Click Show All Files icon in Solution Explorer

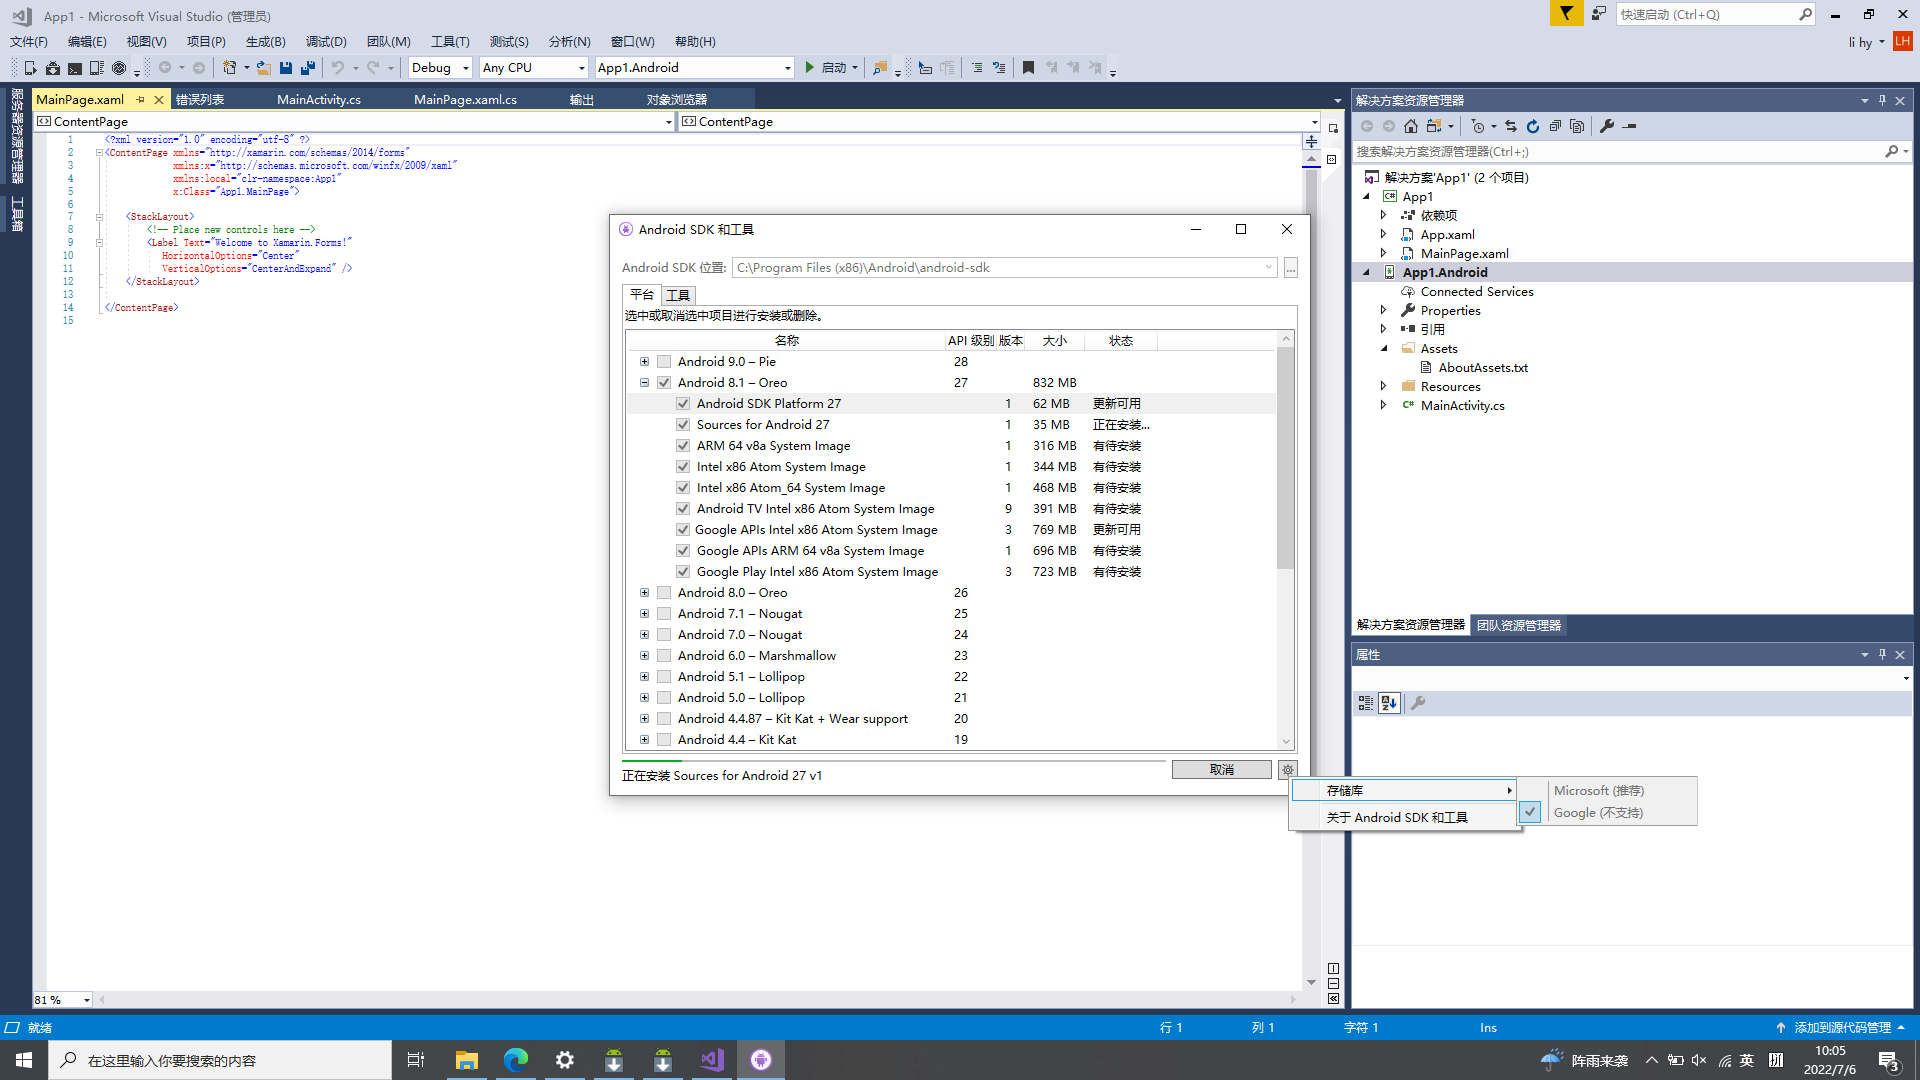[x=1577, y=126]
